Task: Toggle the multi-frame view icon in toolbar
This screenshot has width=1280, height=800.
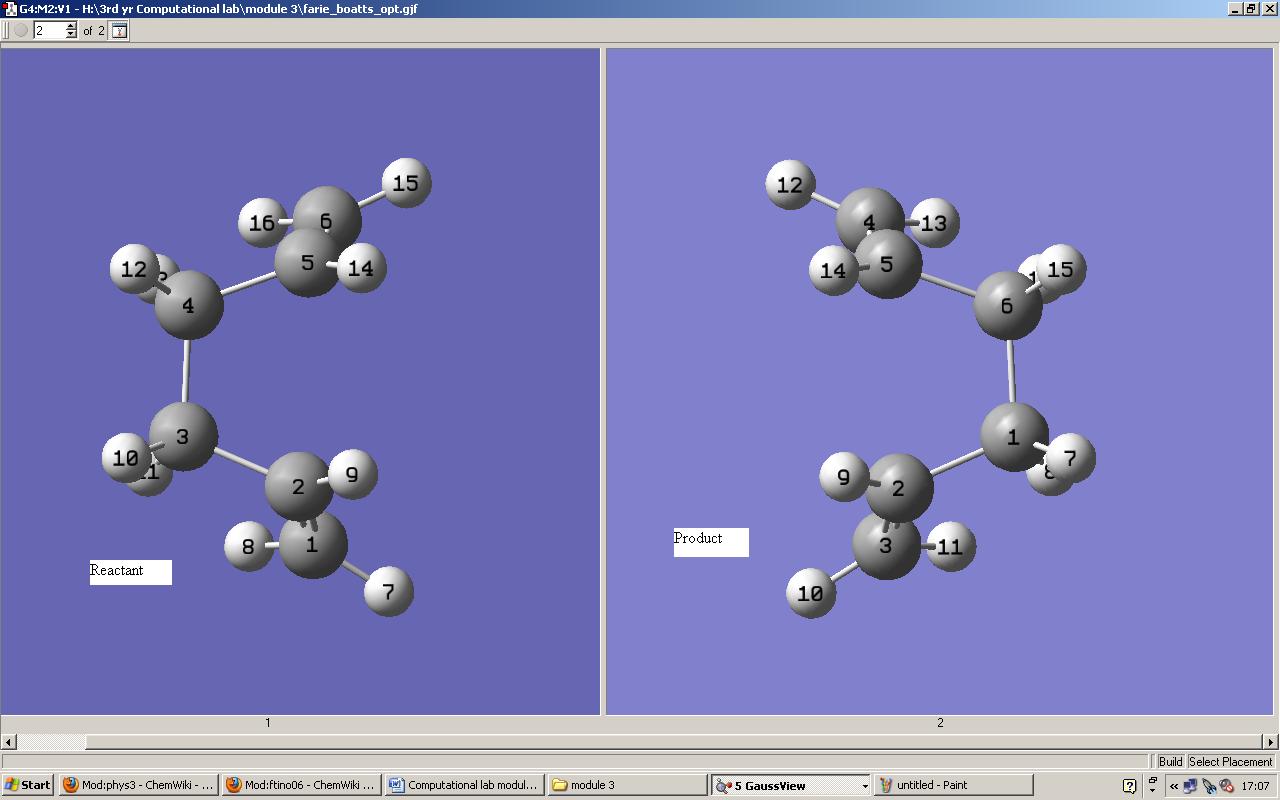Action: pyautogui.click(x=119, y=31)
